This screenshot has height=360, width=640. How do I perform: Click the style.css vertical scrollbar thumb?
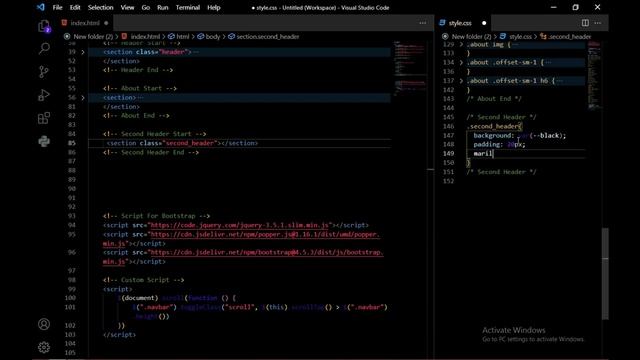click(x=605, y=273)
